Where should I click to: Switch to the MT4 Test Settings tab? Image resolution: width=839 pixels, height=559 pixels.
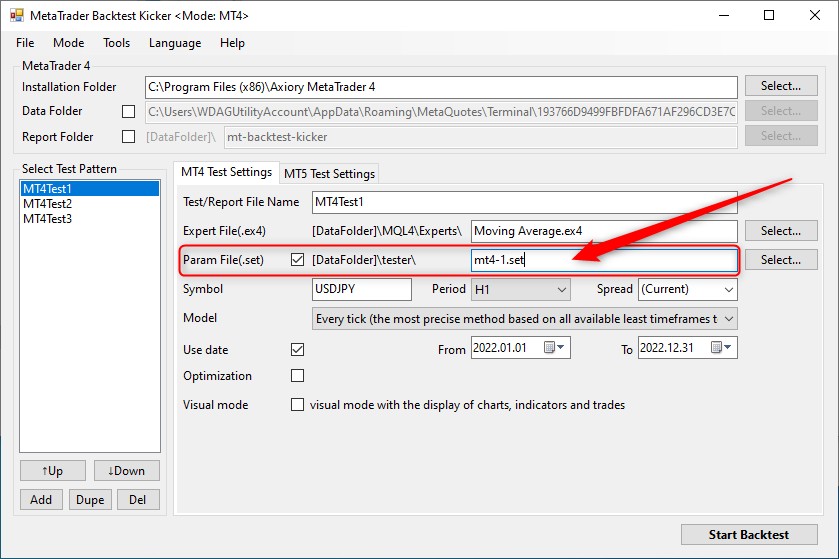click(x=226, y=172)
